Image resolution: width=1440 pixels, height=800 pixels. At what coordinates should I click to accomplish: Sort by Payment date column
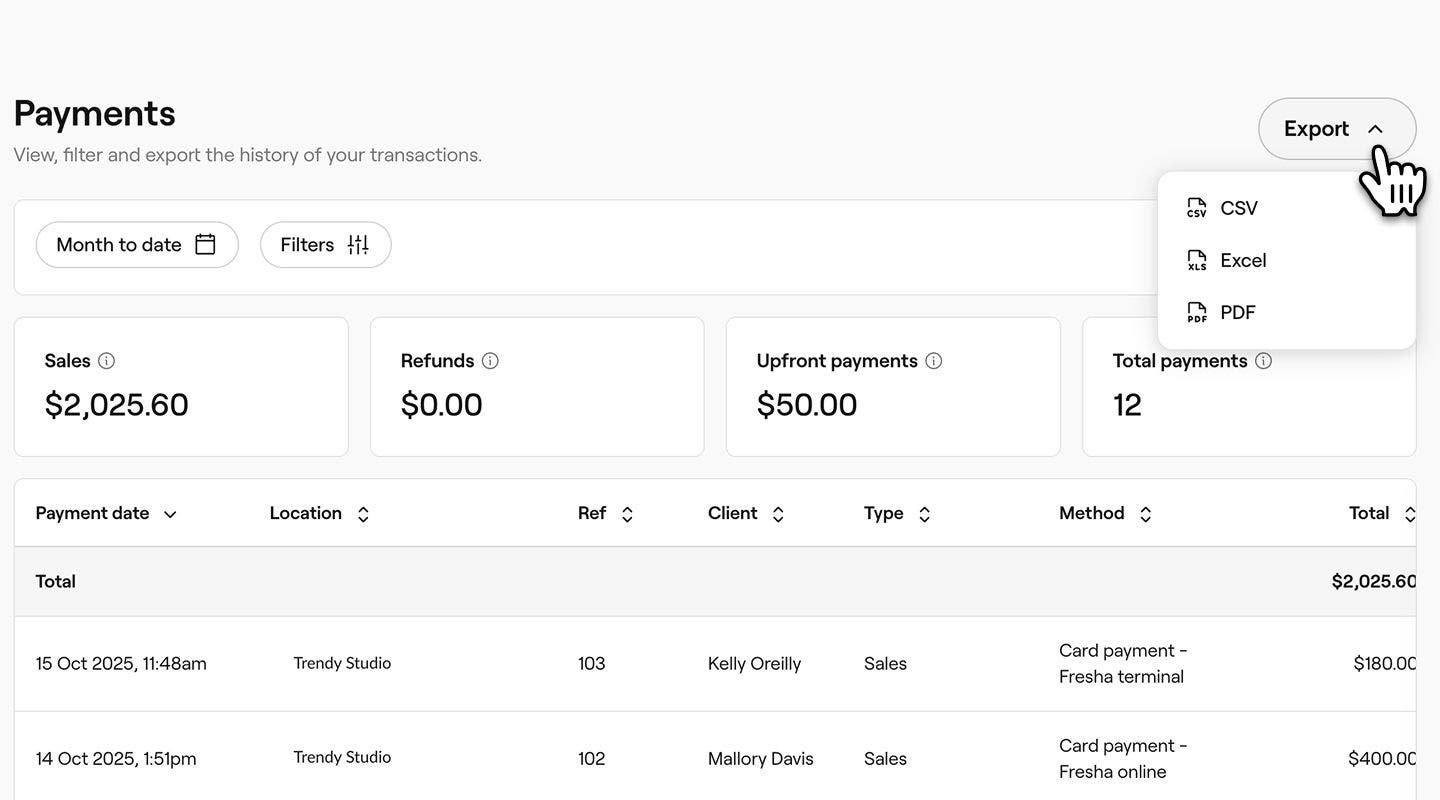(106, 514)
